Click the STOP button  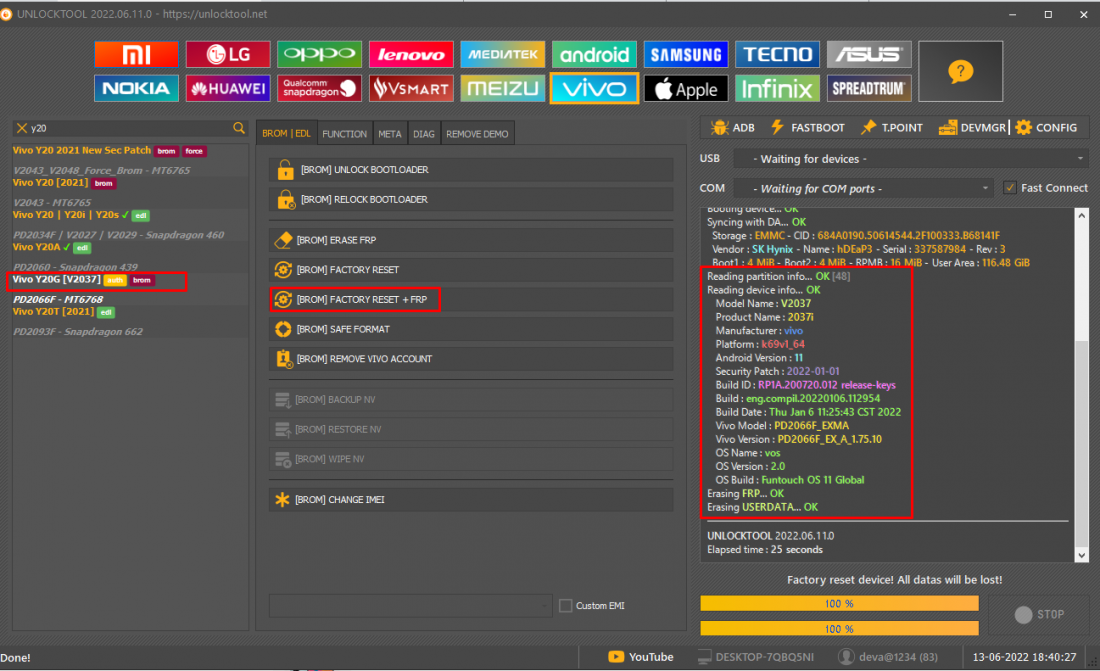click(1039, 614)
